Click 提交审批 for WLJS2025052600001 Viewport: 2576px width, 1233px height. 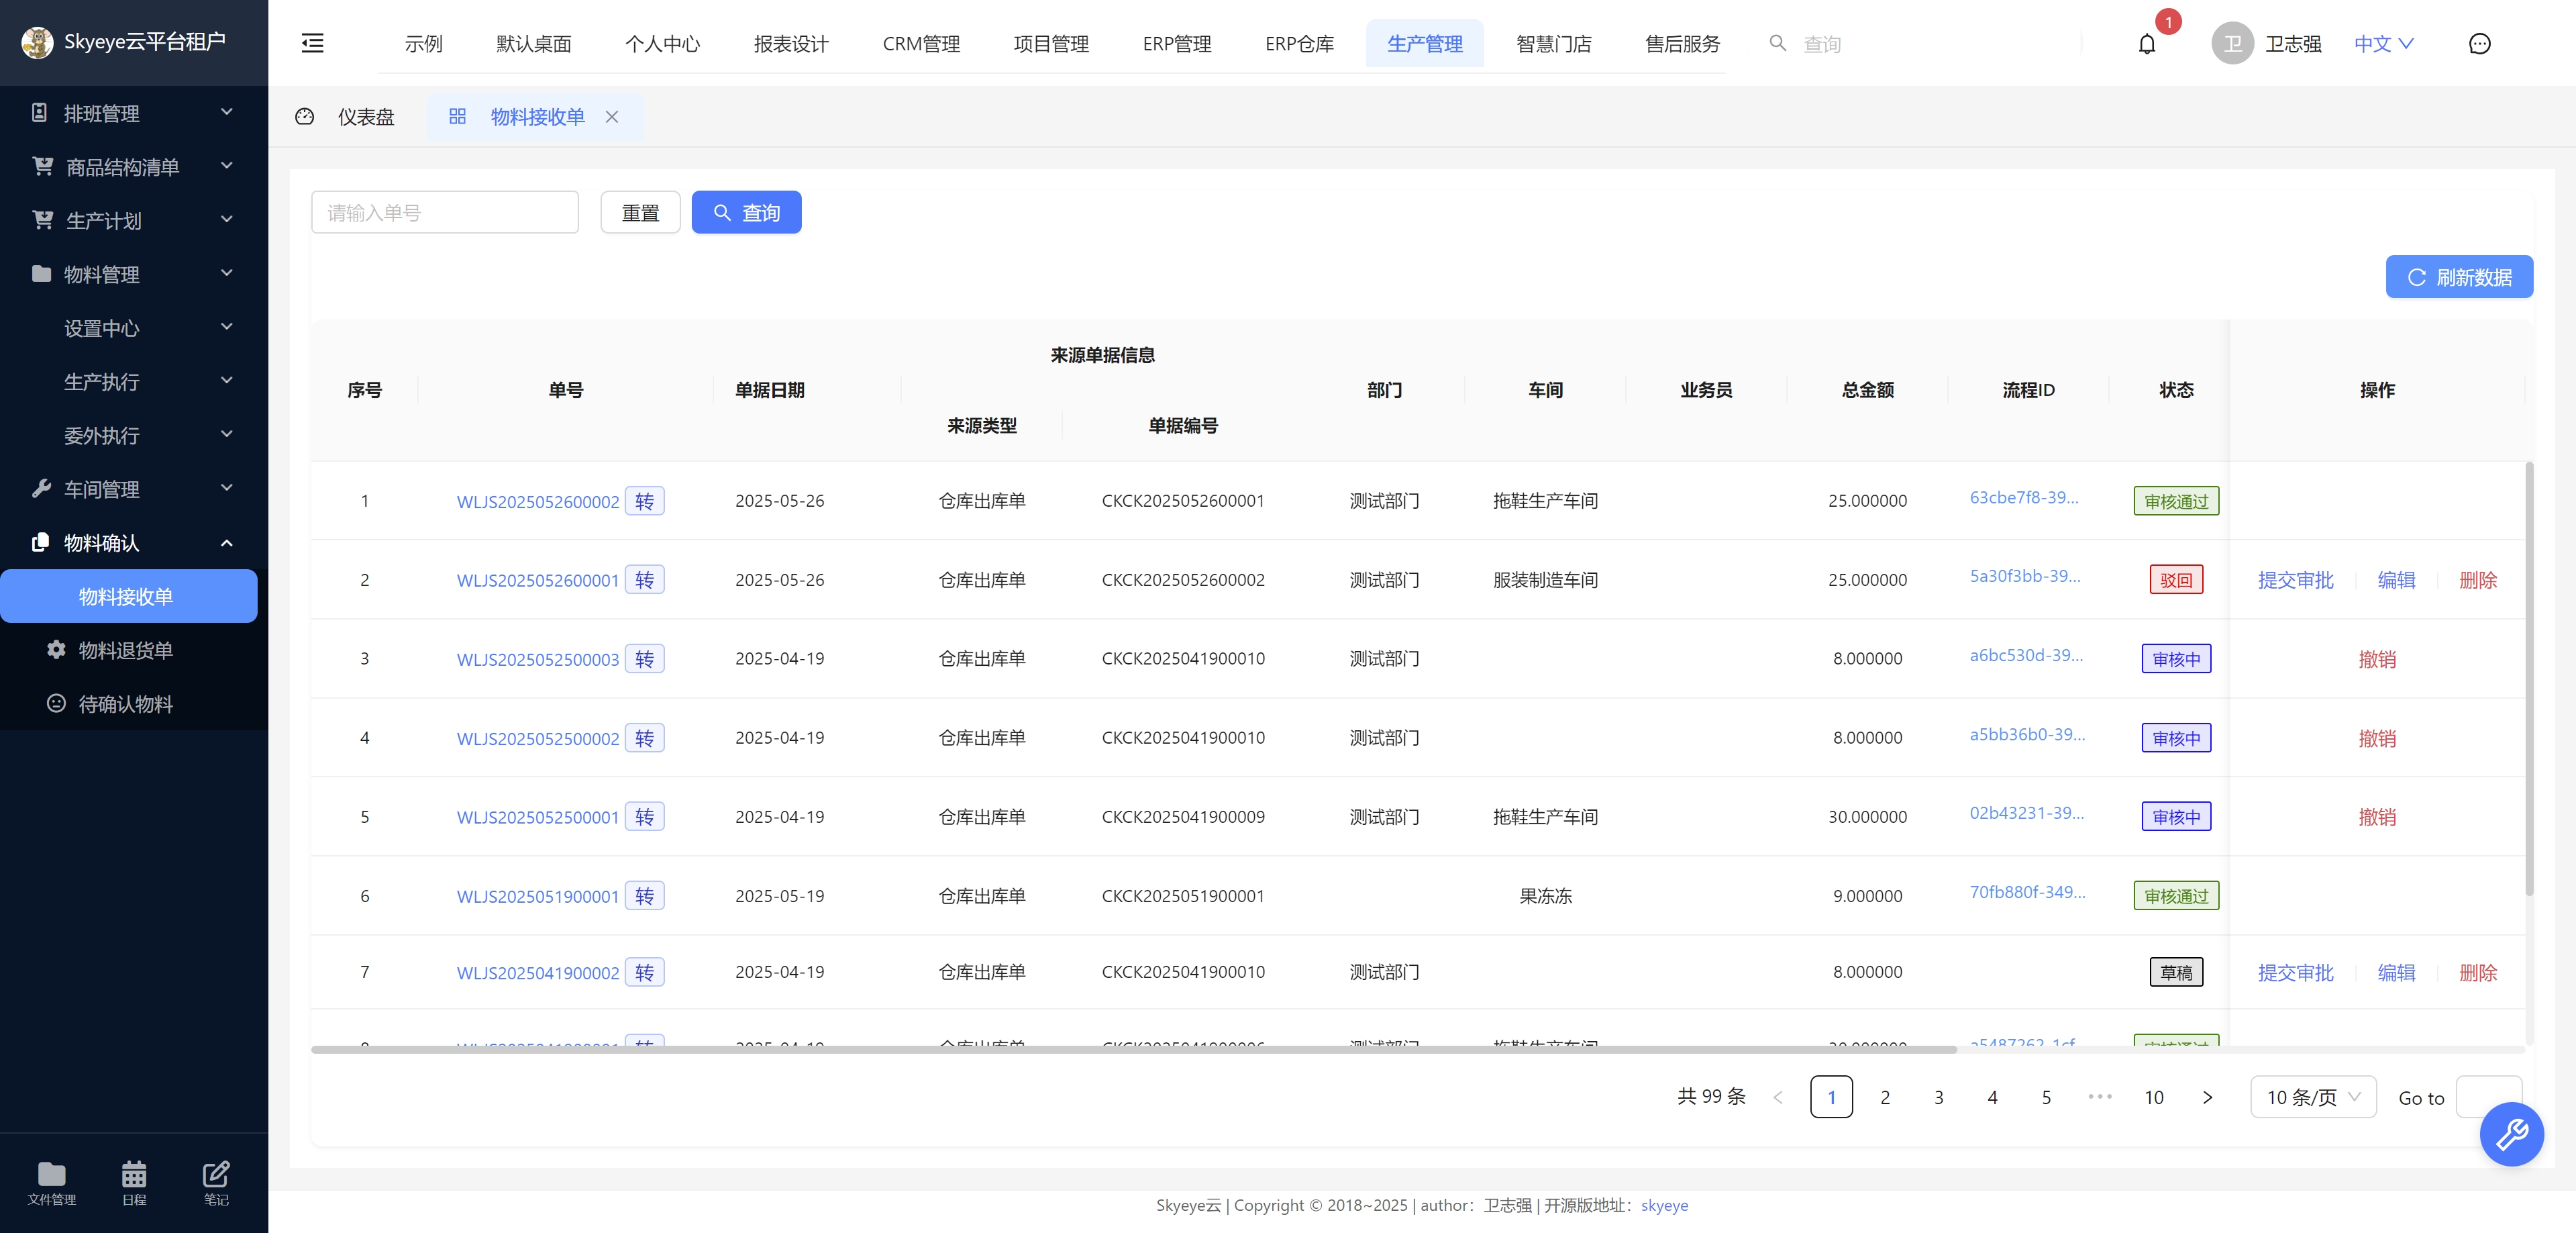coord(2295,580)
